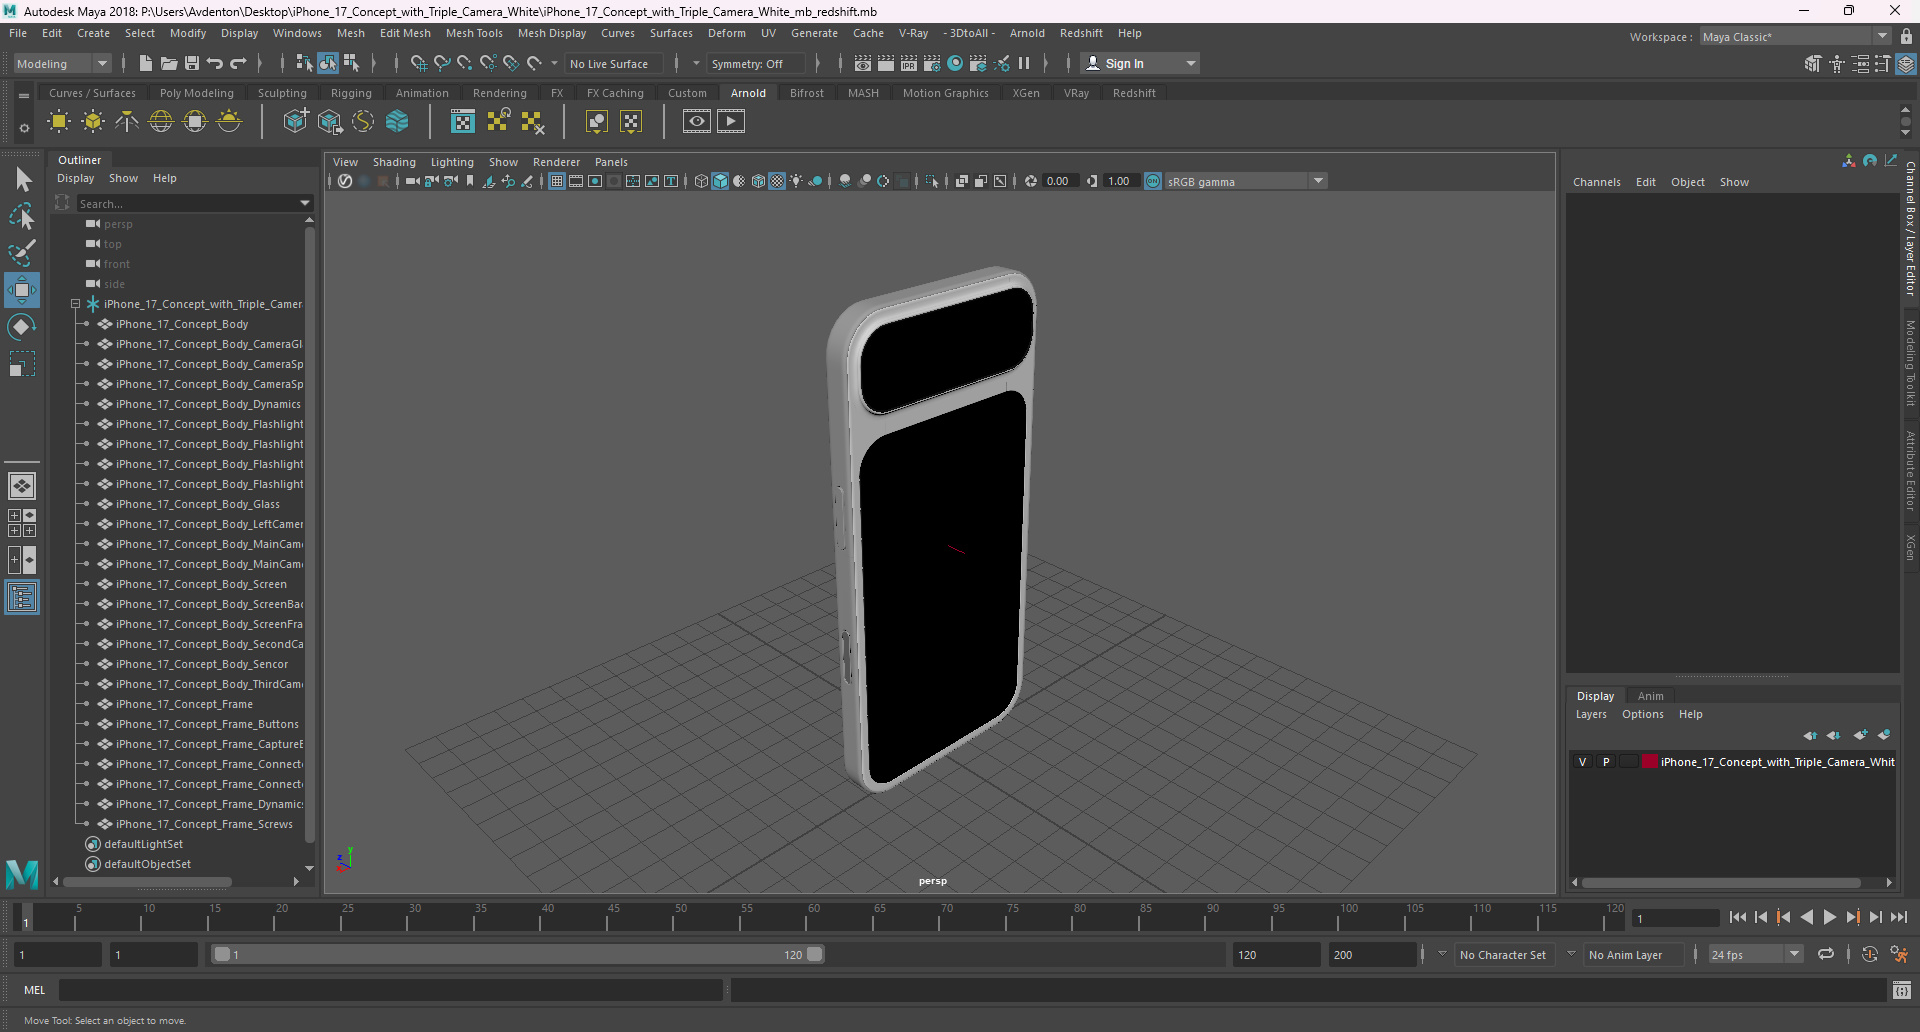1920x1032 pixels.
Task: Go to the end of playback range
Action: pyautogui.click(x=1899, y=917)
